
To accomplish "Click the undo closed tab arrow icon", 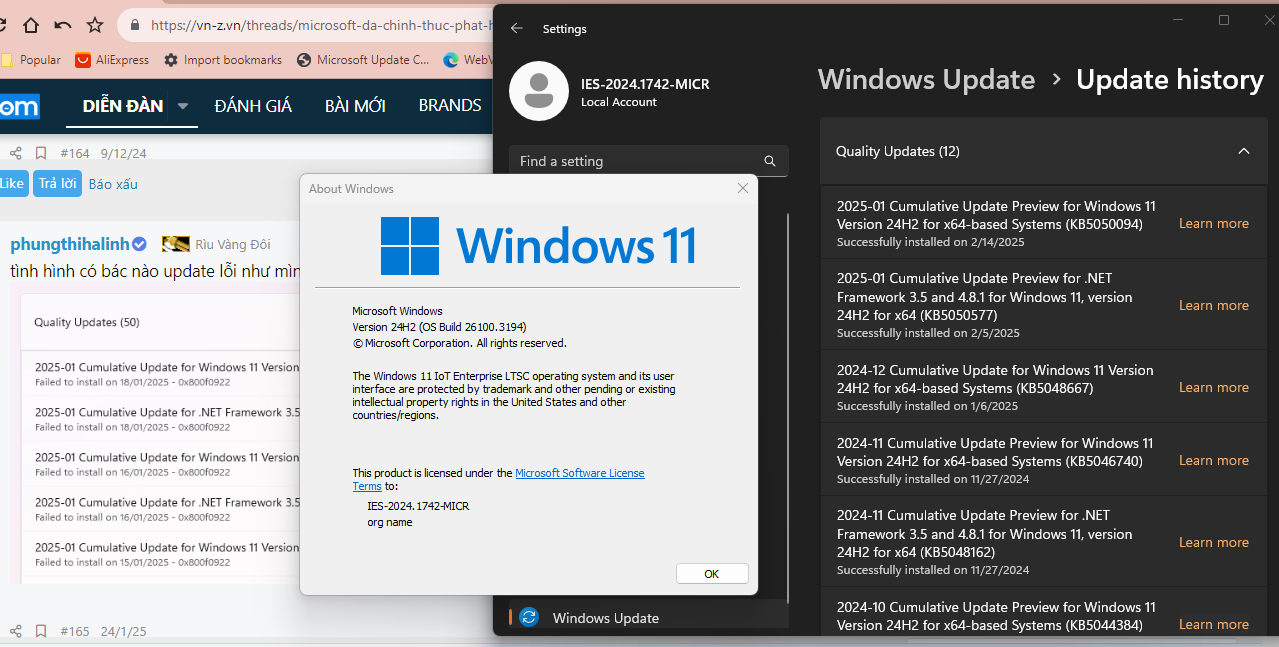I will [x=63, y=25].
